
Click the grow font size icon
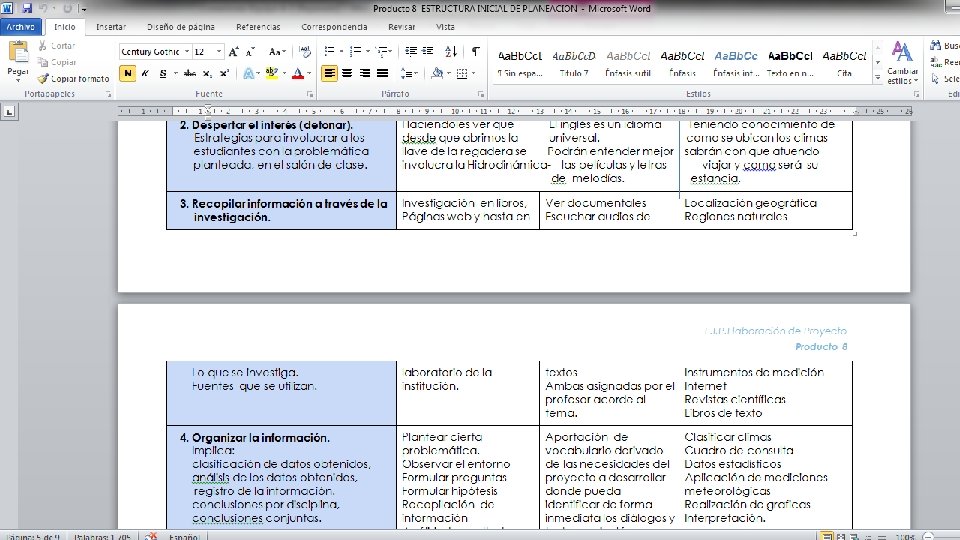[233, 52]
